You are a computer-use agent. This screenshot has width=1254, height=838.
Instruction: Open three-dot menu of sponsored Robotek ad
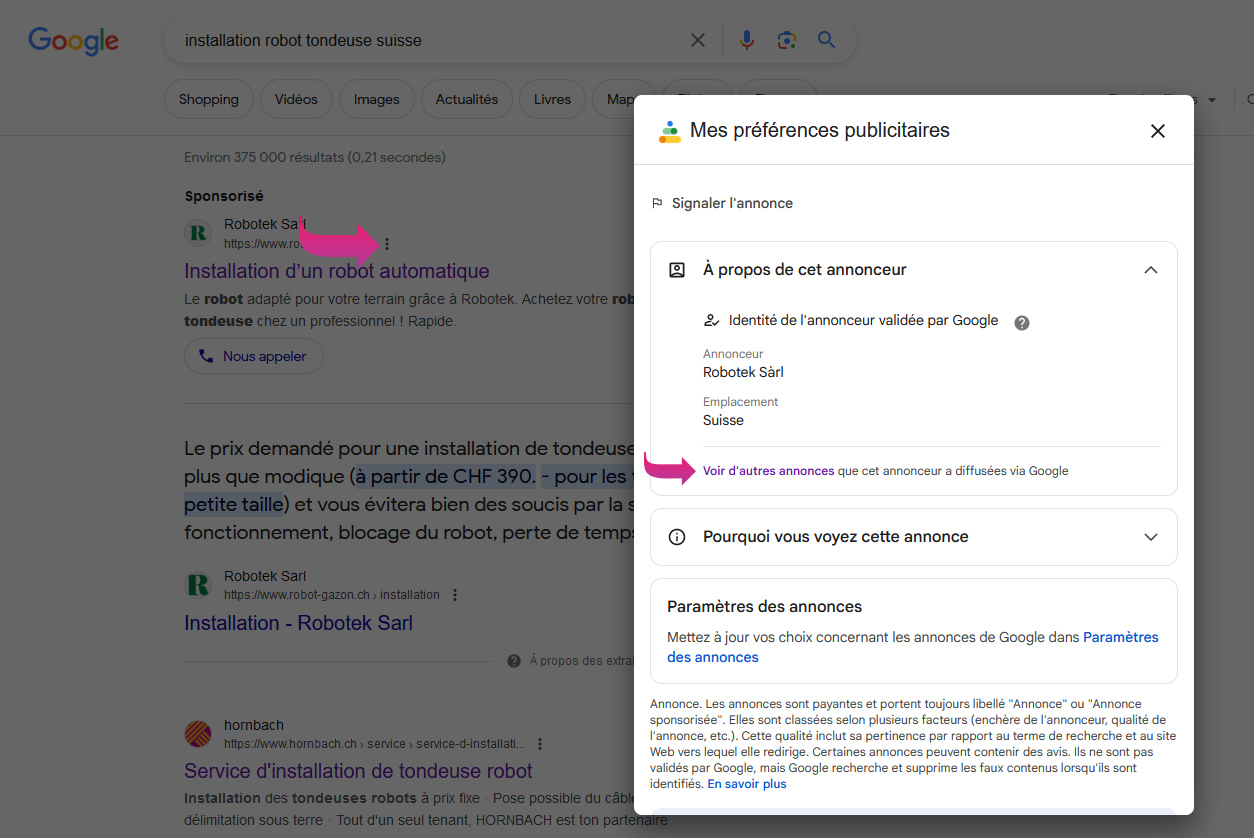(x=387, y=243)
